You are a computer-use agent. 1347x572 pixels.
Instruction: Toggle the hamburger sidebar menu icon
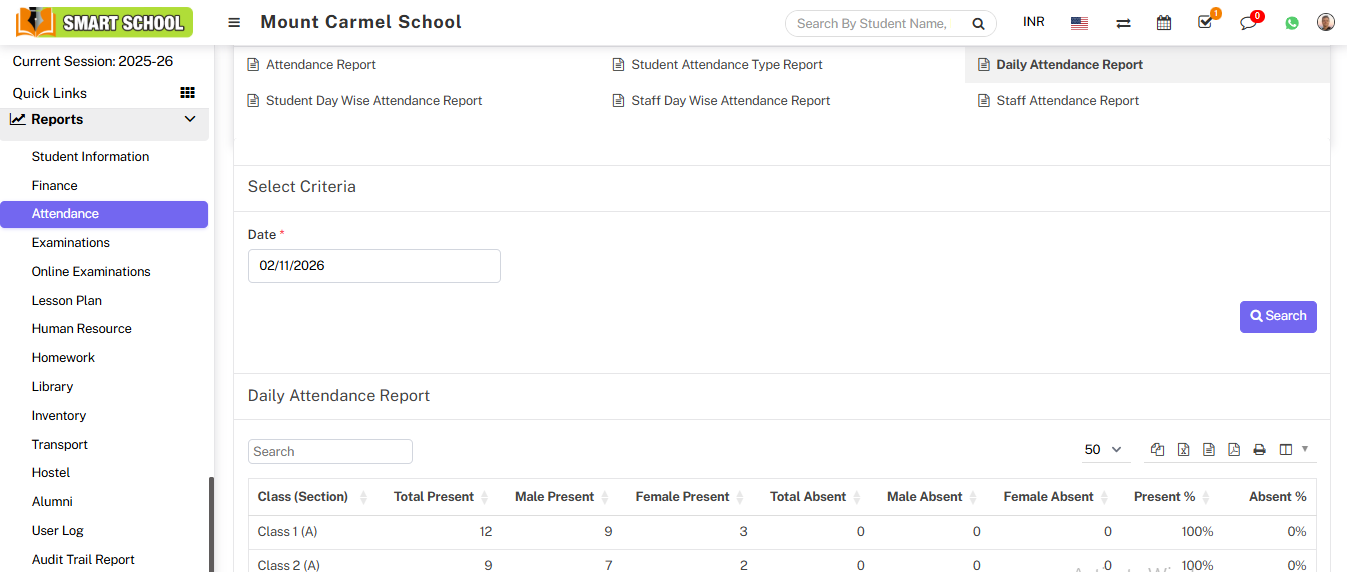pyautogui.click(x=234, y=22)
